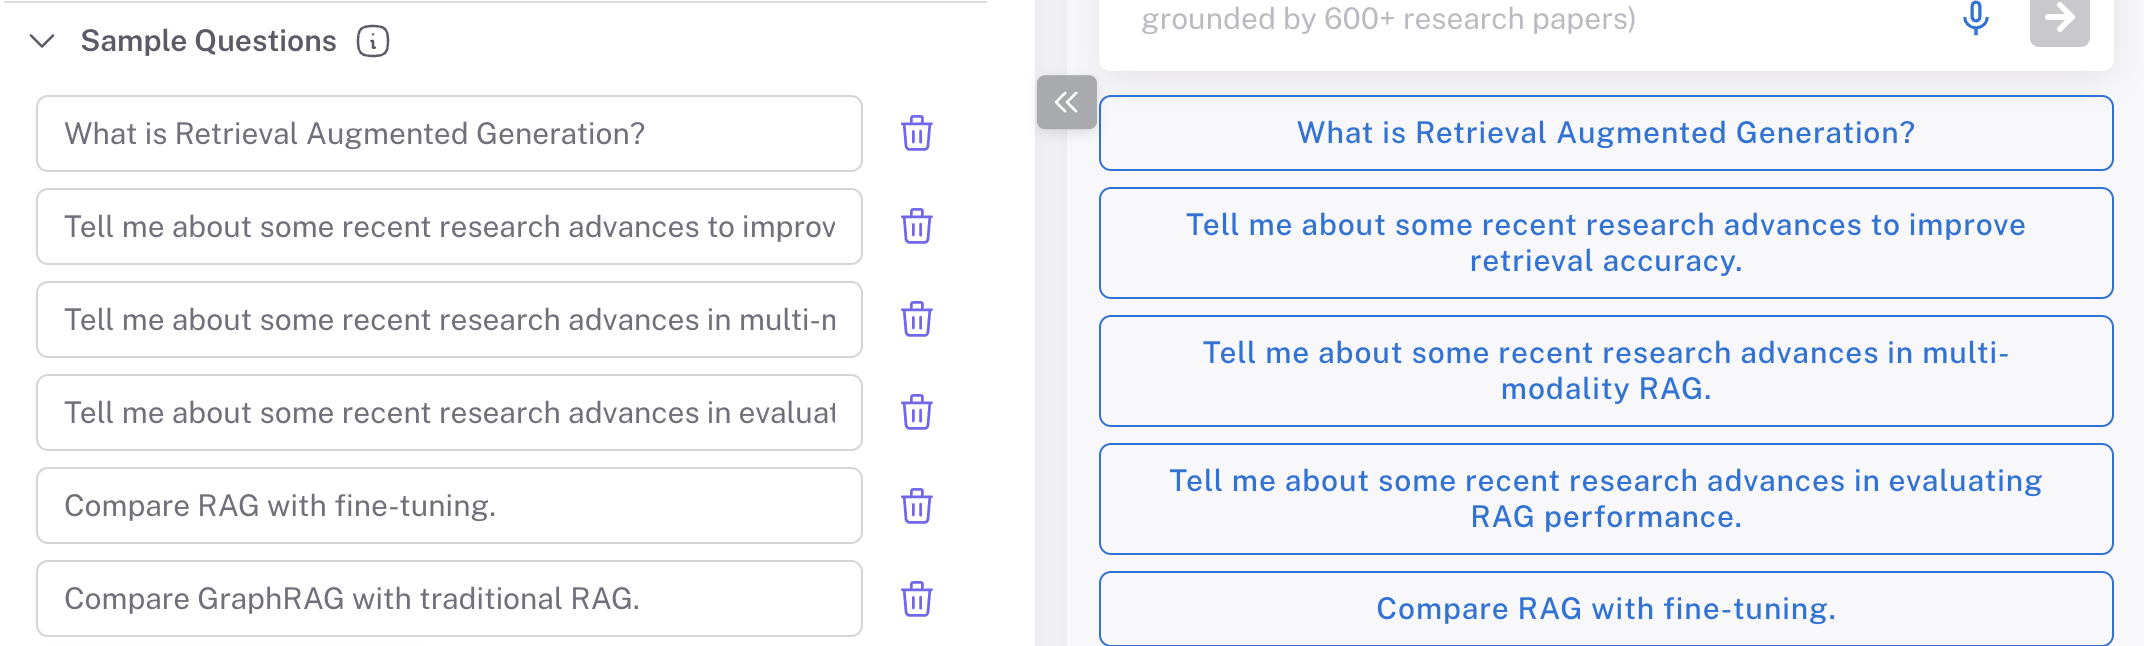Delete the 'Compare RAG with fine-tuning' question
Screen dimensions: 2144x646
[916, 505]
